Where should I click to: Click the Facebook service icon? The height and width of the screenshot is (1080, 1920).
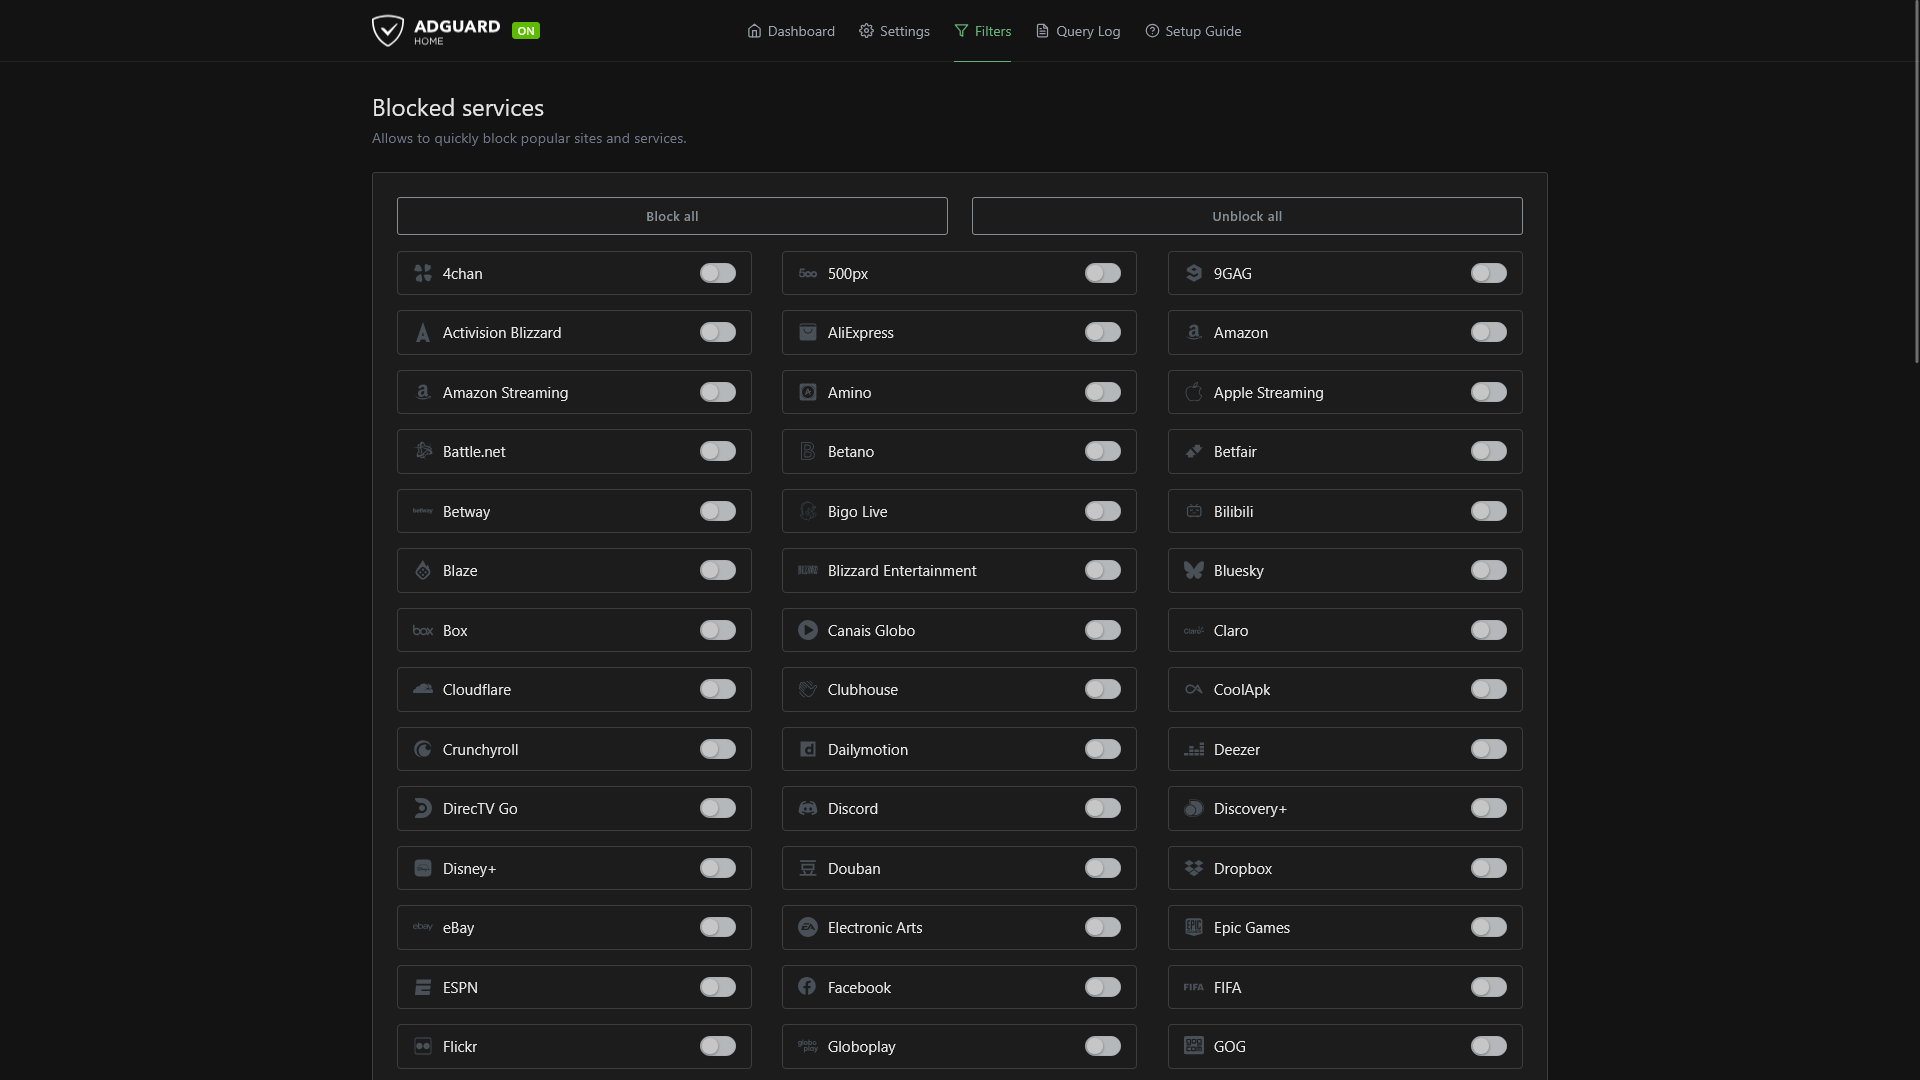[x=808, y=987]
